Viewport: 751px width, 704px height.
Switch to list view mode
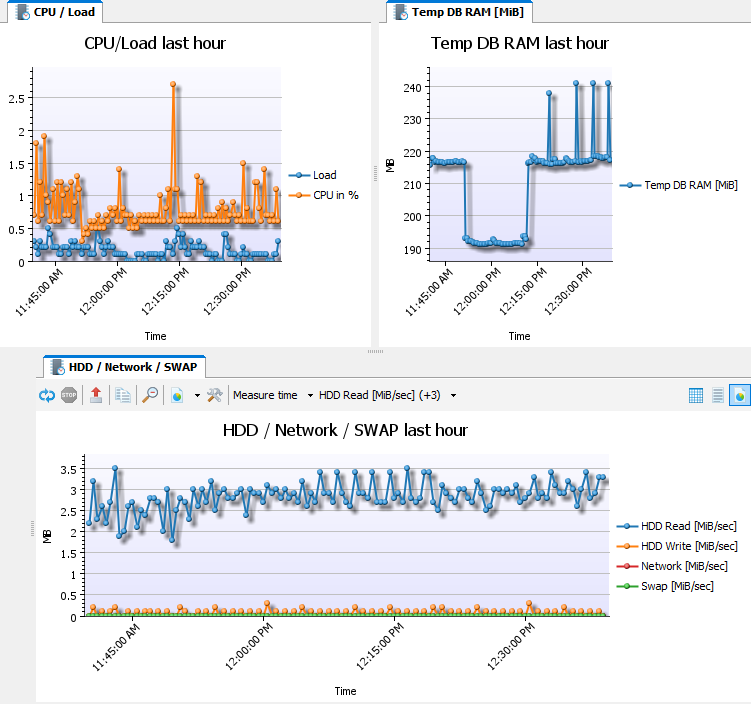tap(717, 395)
